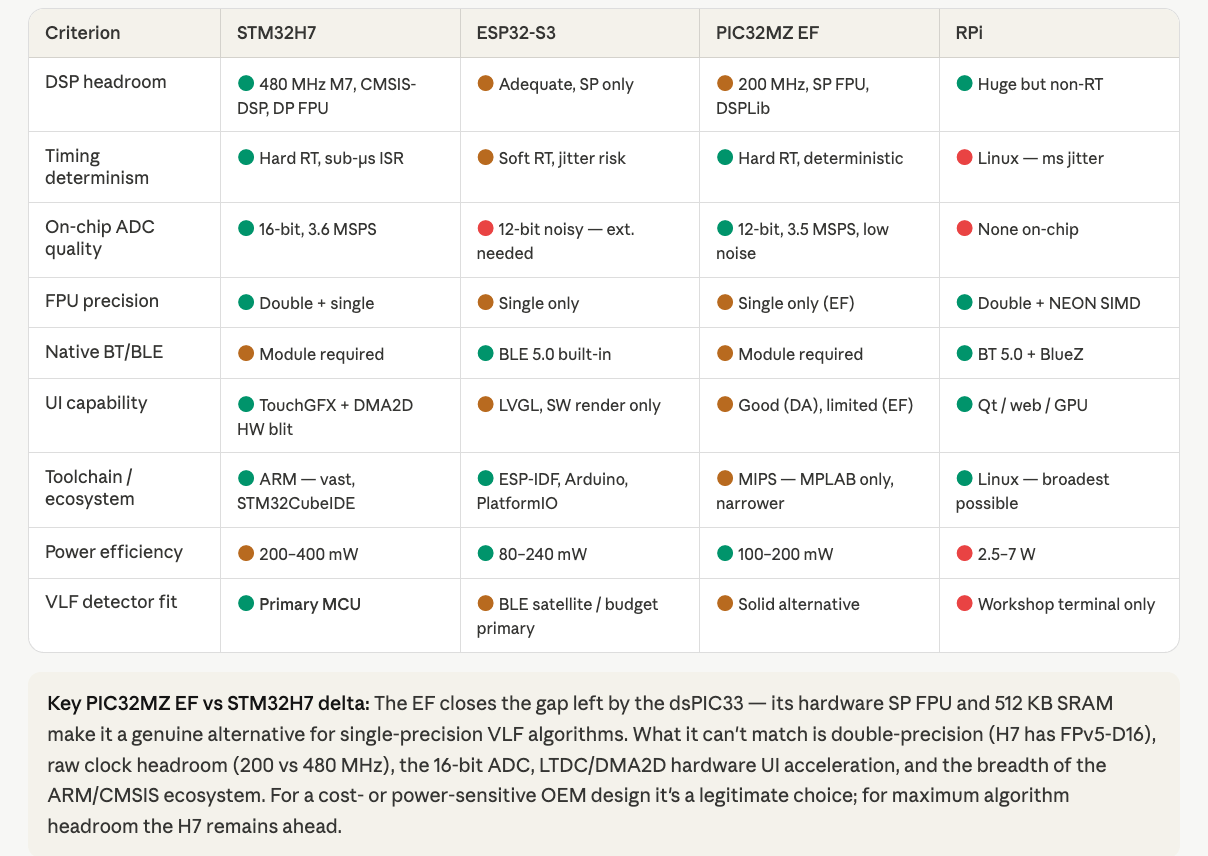Screen dimensions: 1208x856
Task: Click the green dot next to 'BLE 5.0 built-in'
Action: [x=485, y=353]
